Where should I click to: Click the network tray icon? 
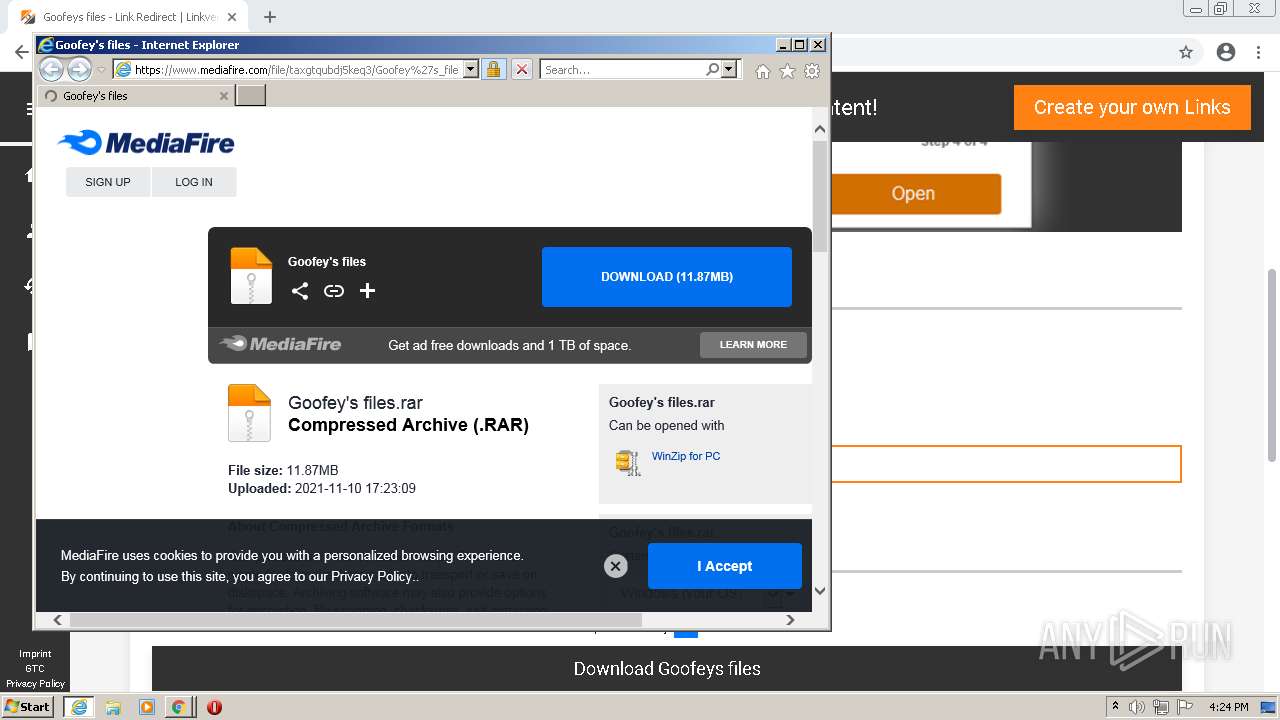pos(1161,707)
